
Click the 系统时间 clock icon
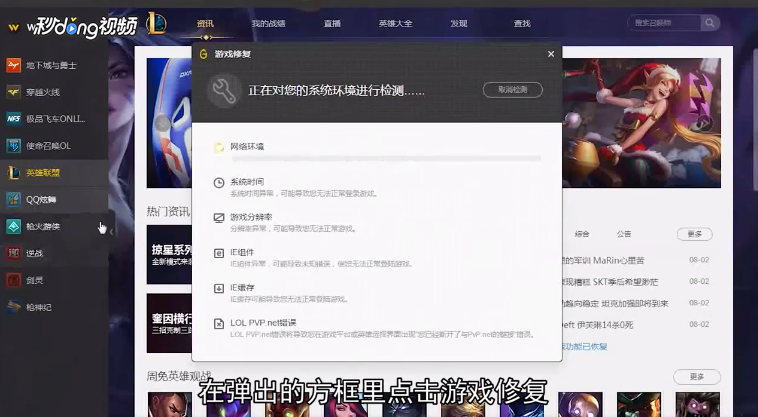click(219, 183)
